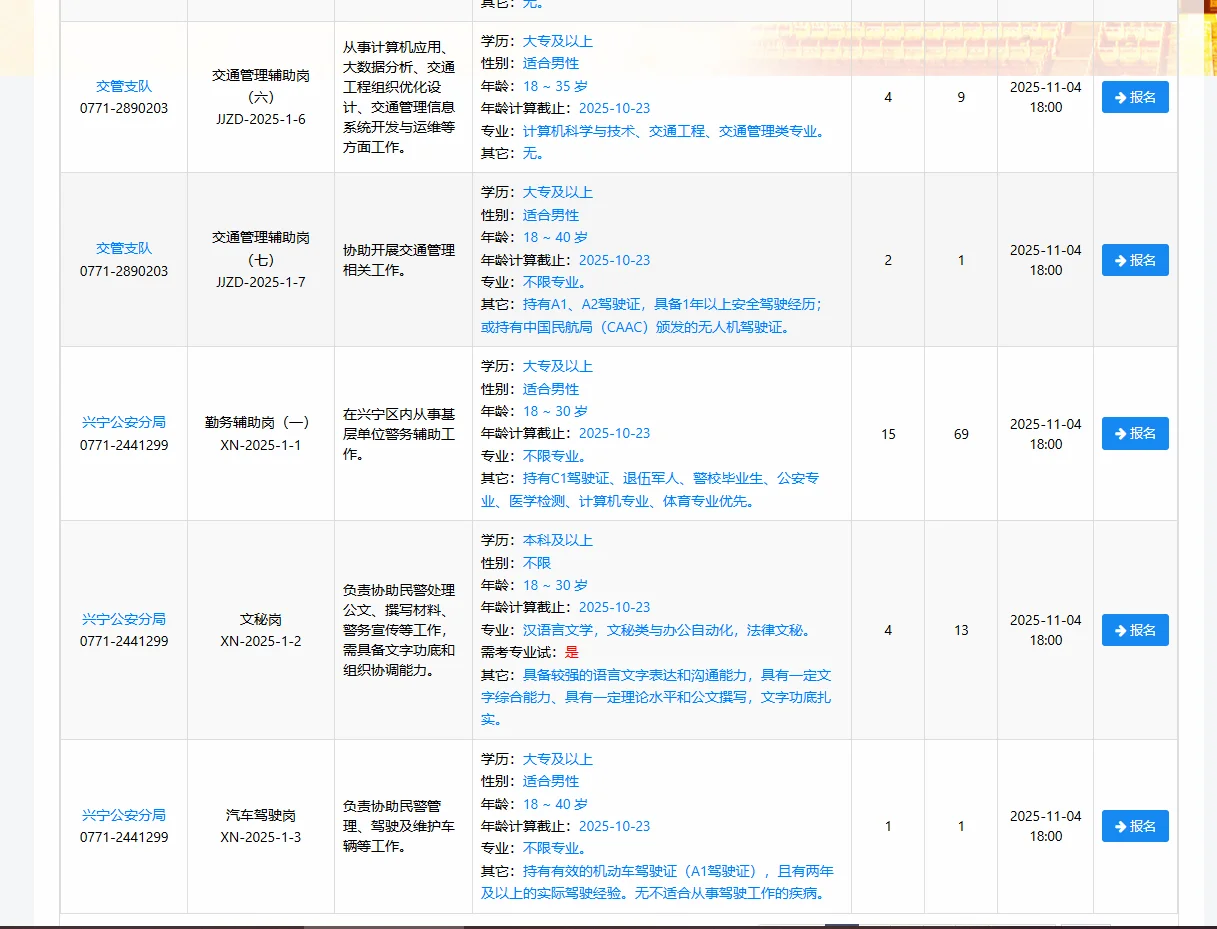
Task: Click the arrow icon in 交通管理辅助岗(六) 报名 button
Action: 1118,97
